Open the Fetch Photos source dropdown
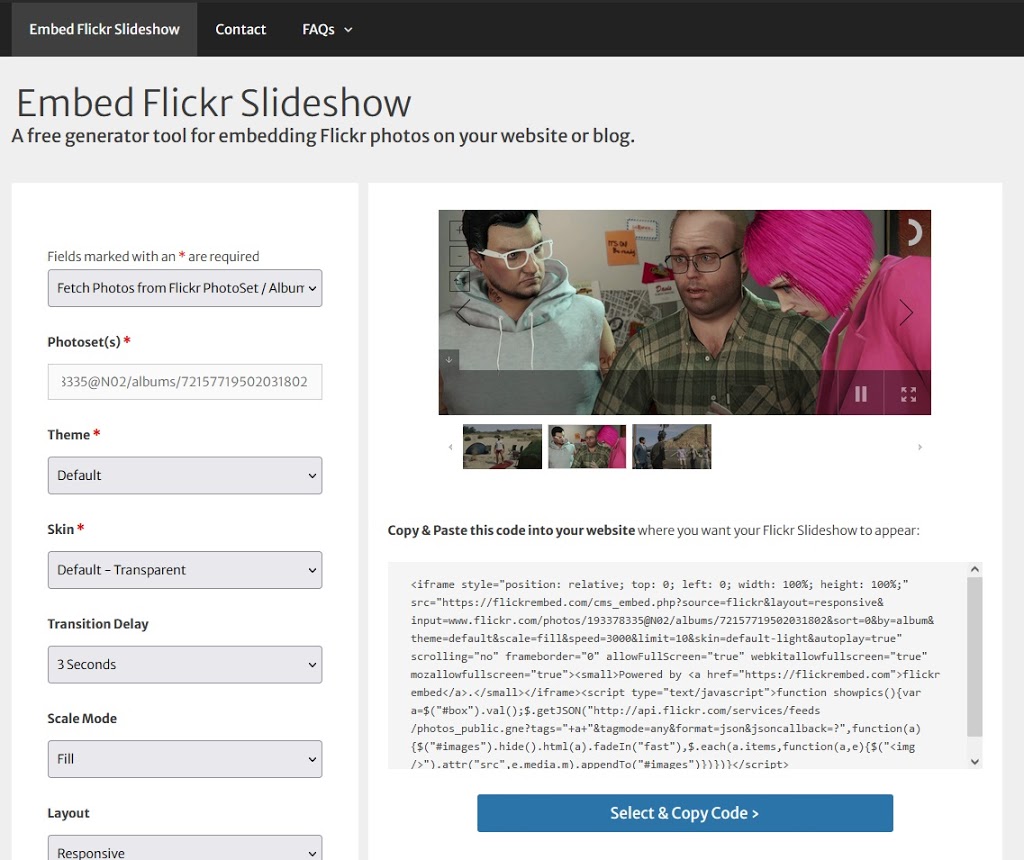The image size is (1024, 860). pyautogui.click(x=185, y=288)
